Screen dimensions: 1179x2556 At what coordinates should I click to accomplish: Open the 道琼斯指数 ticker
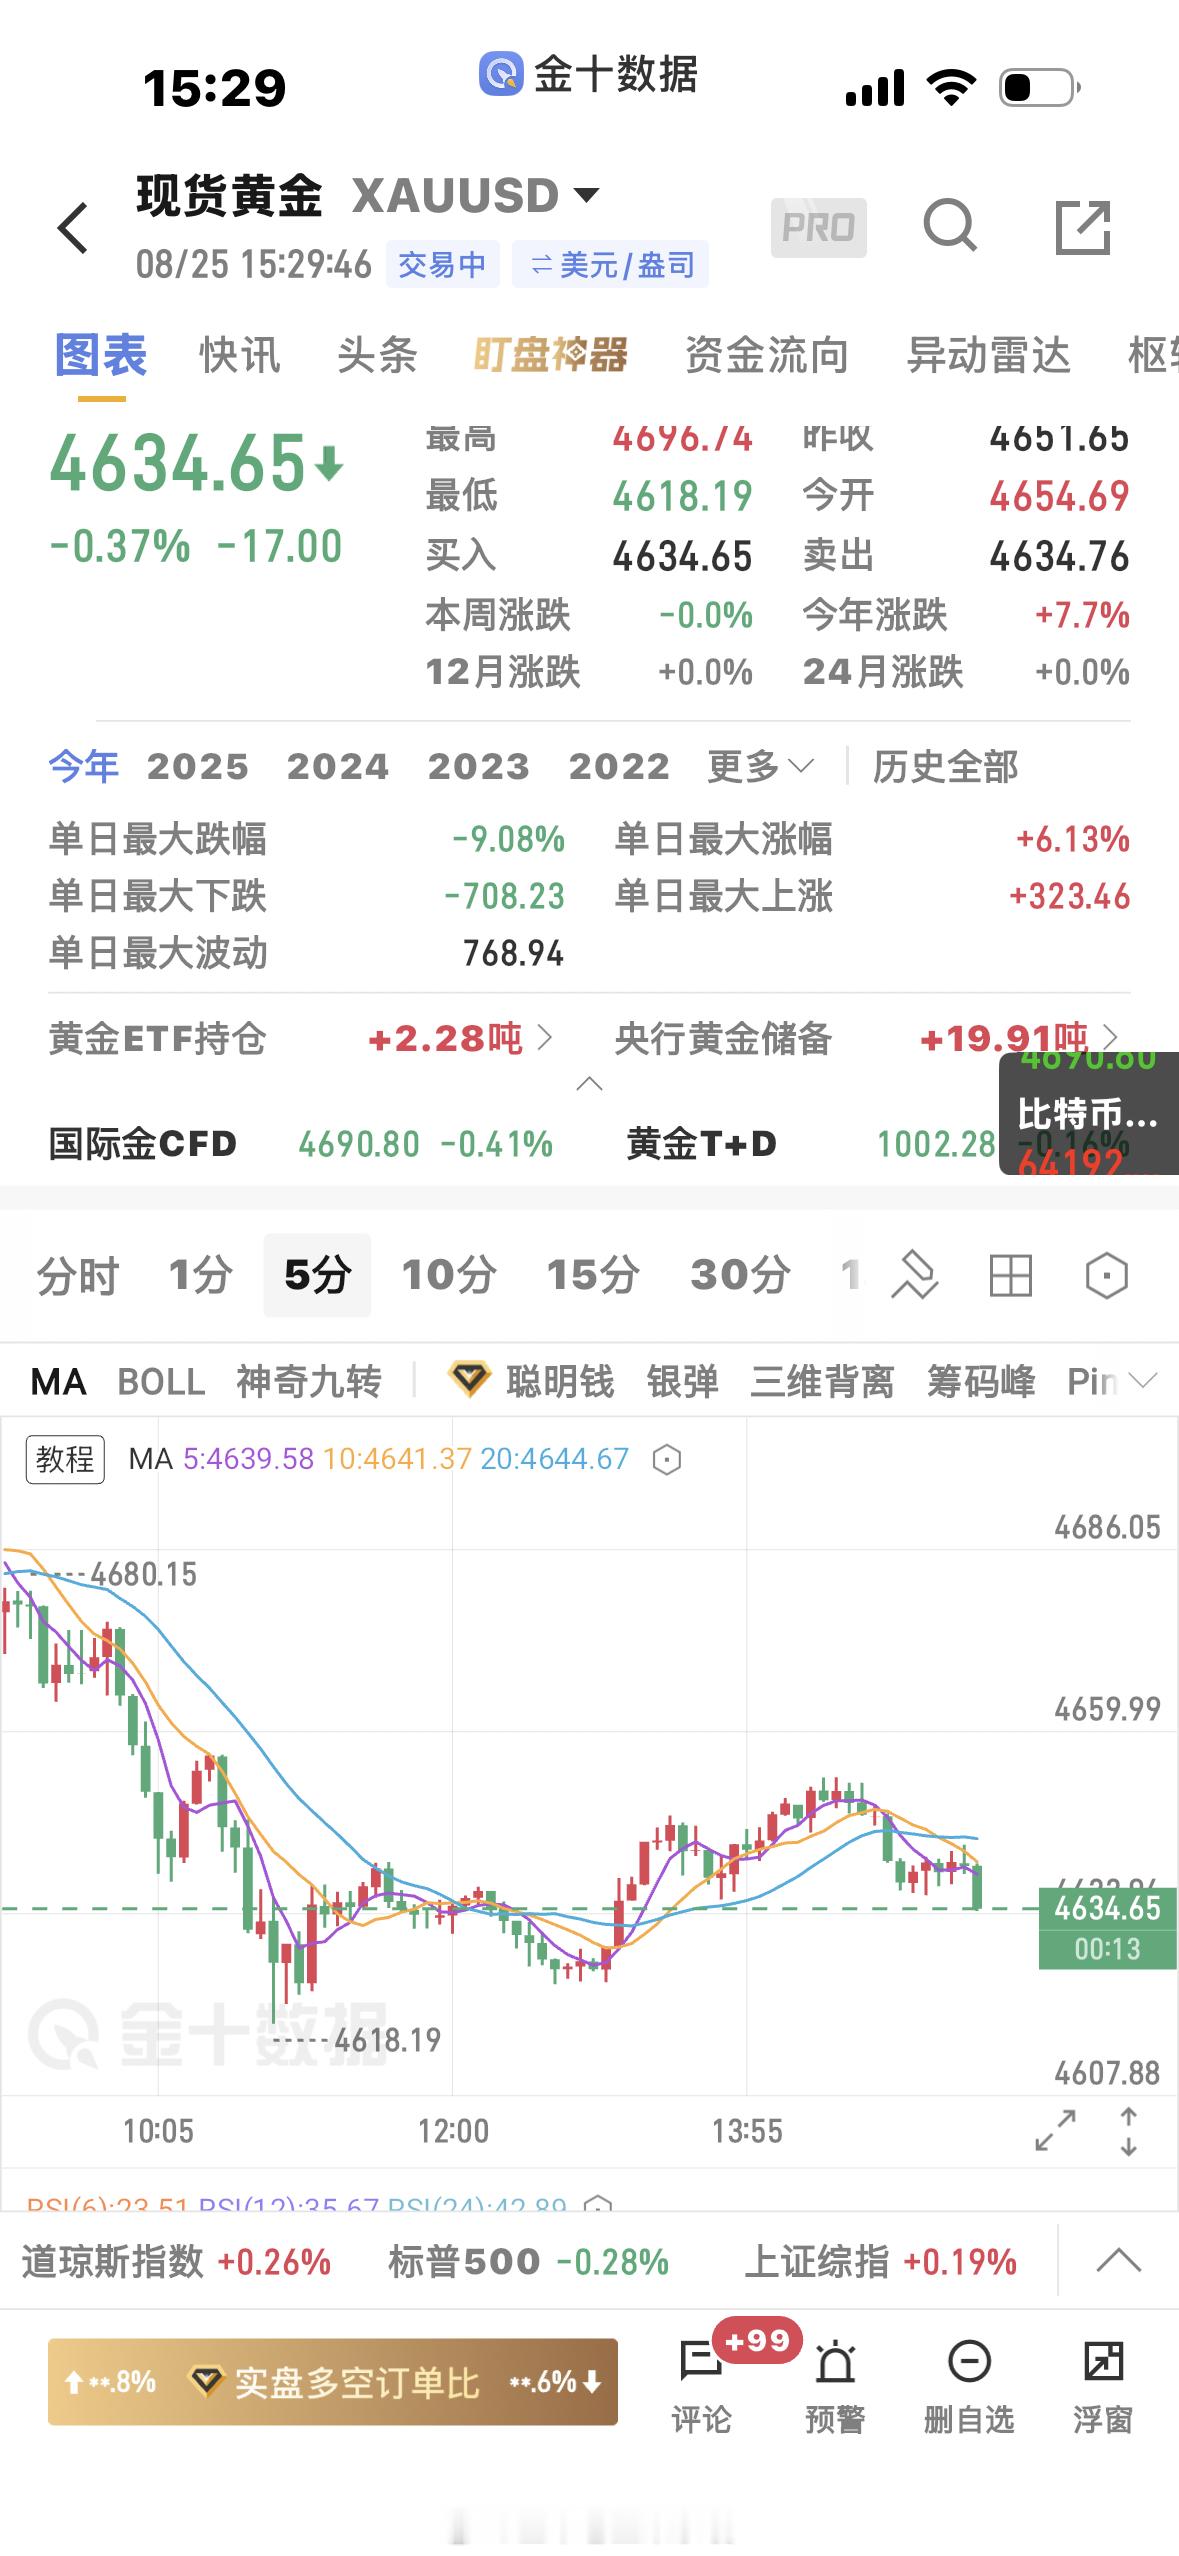point(176,2262)
